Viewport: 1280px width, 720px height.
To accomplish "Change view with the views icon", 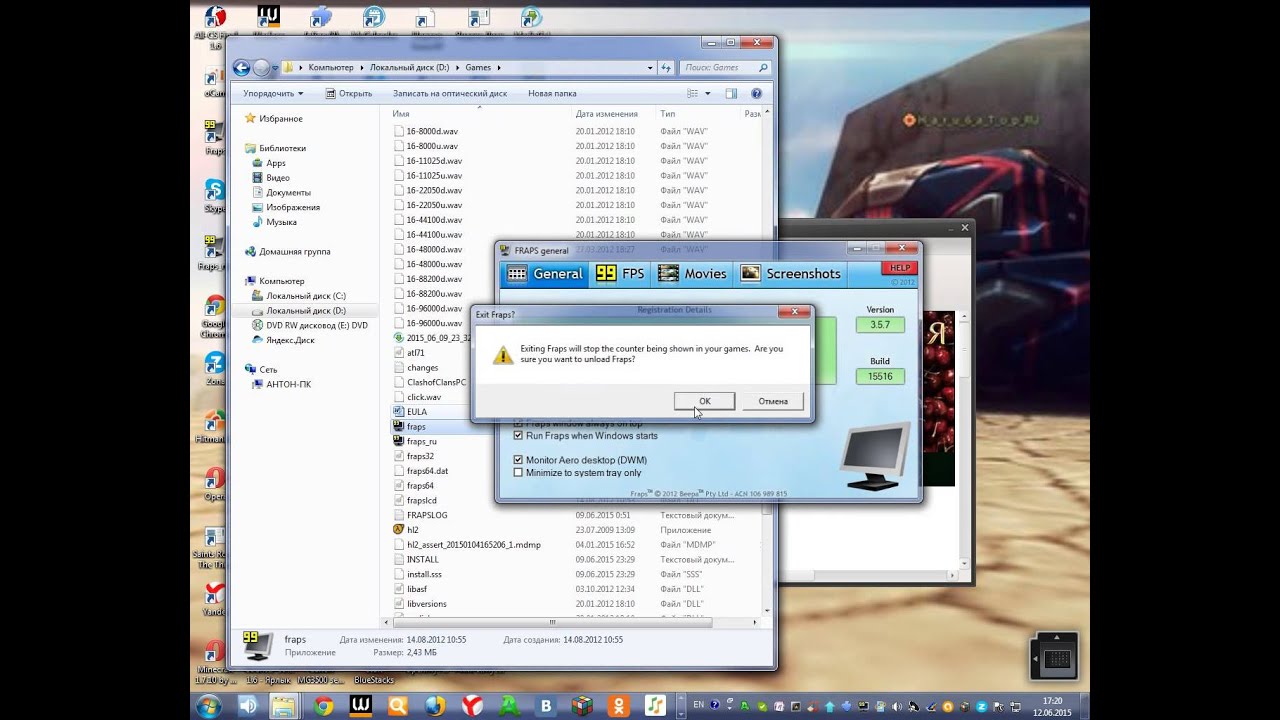I will click(x=692, y=93).
